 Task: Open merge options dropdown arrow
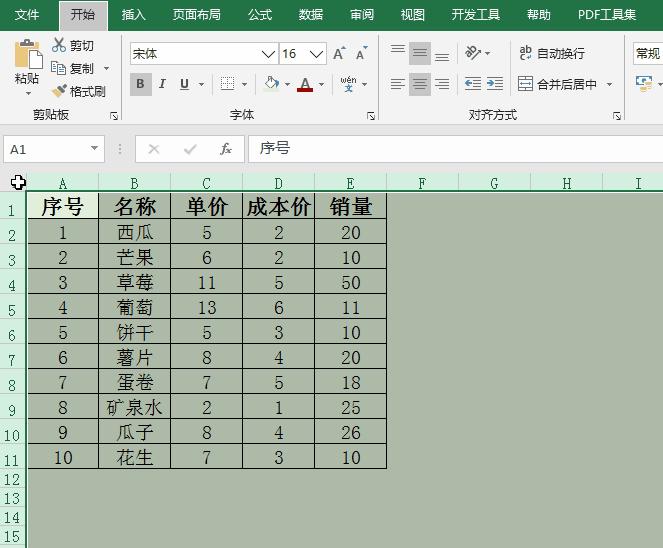(x=609, y=84)
